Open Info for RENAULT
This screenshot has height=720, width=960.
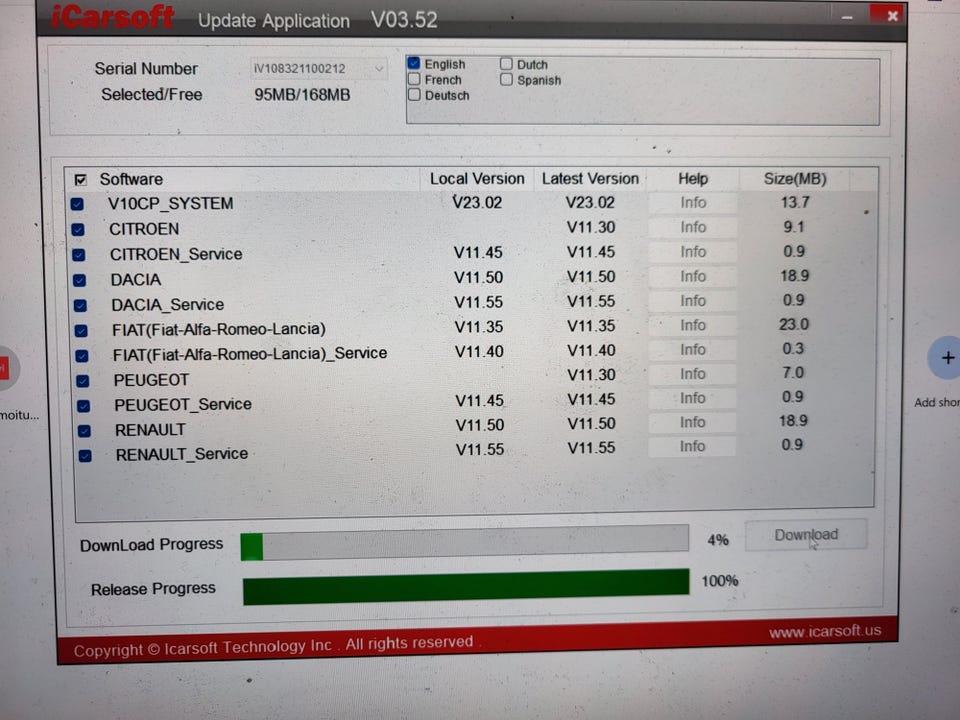point(692,422)
